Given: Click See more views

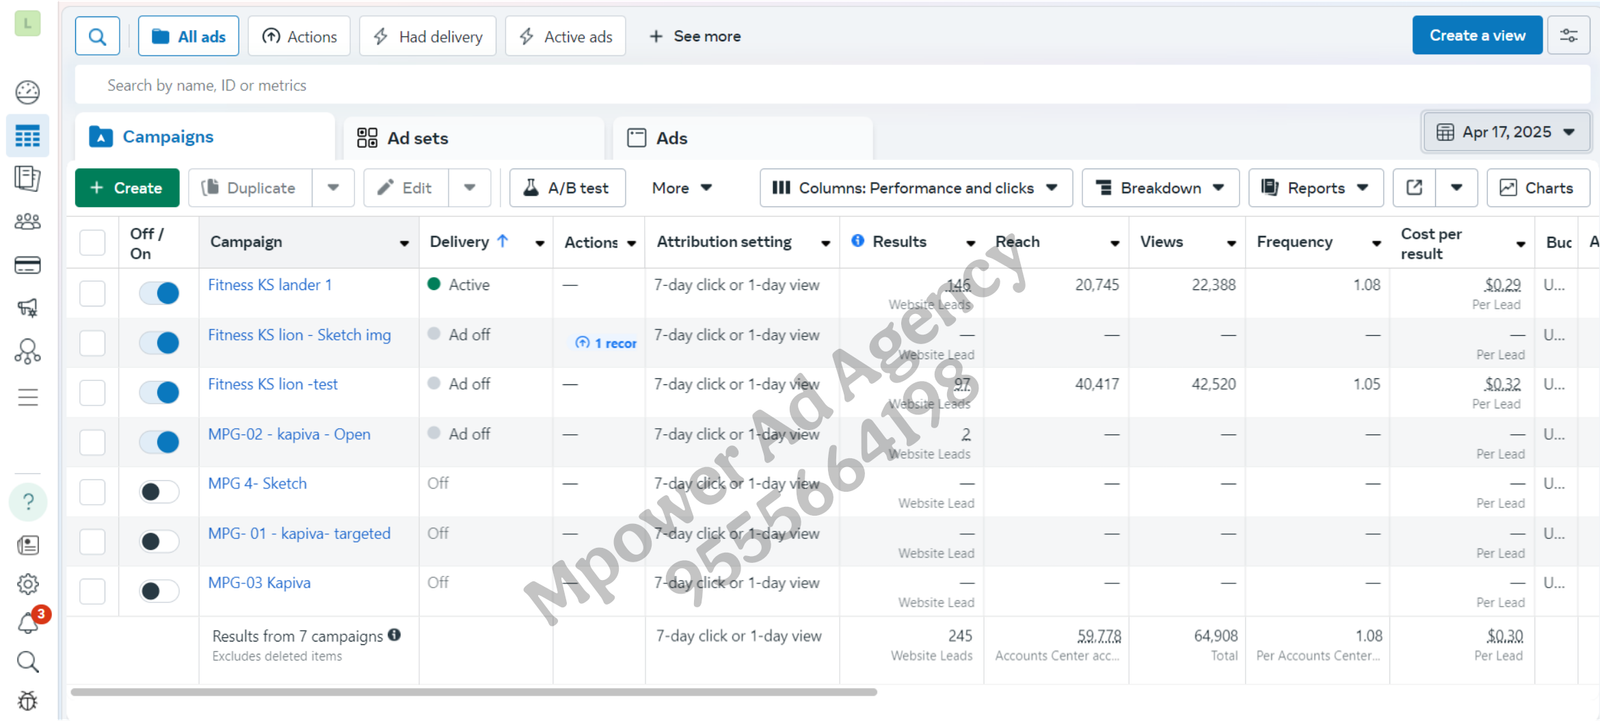Looking at the screenshot, I should (x=695, y=36).
